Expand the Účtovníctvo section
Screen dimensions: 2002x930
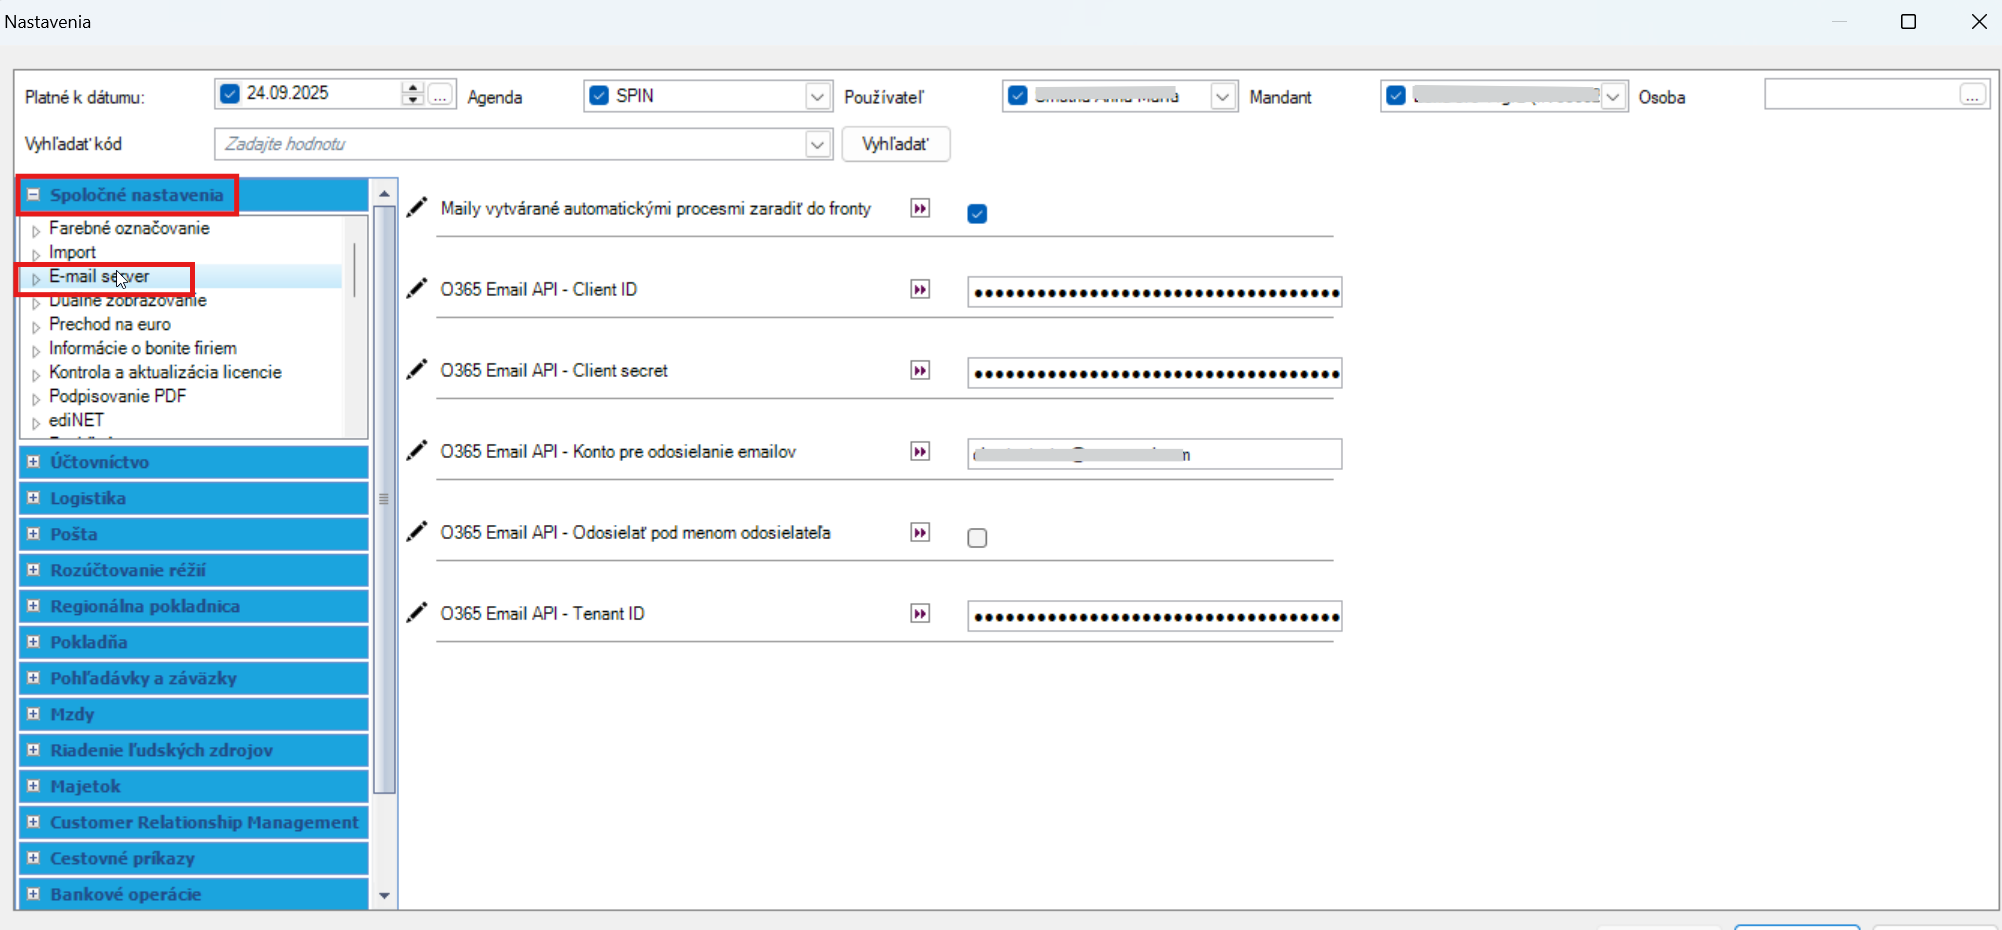click(33, 462)
